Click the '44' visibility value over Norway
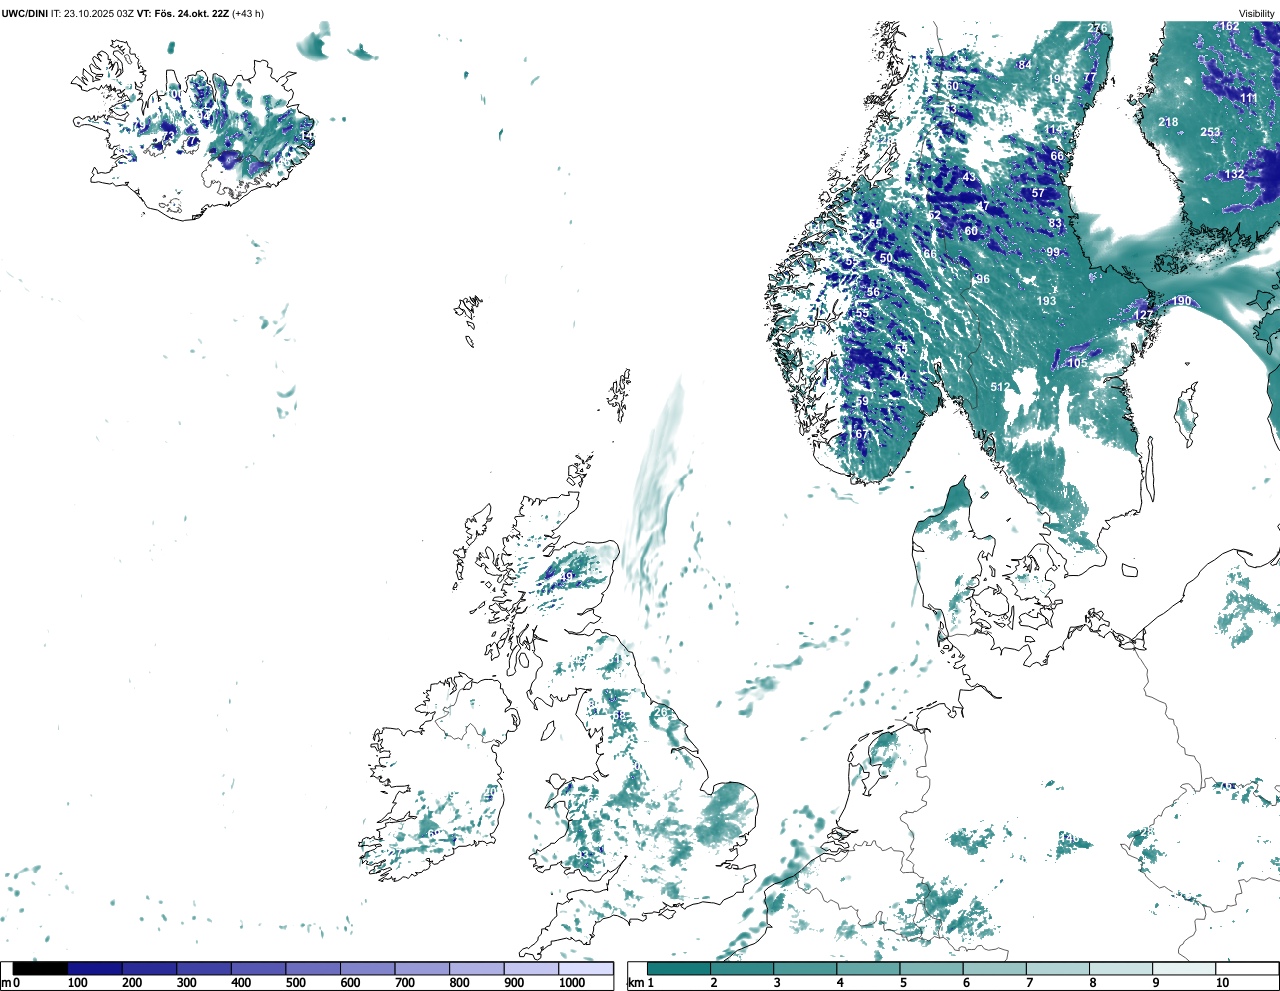The image size is (1280, 991). coord(901,377)
